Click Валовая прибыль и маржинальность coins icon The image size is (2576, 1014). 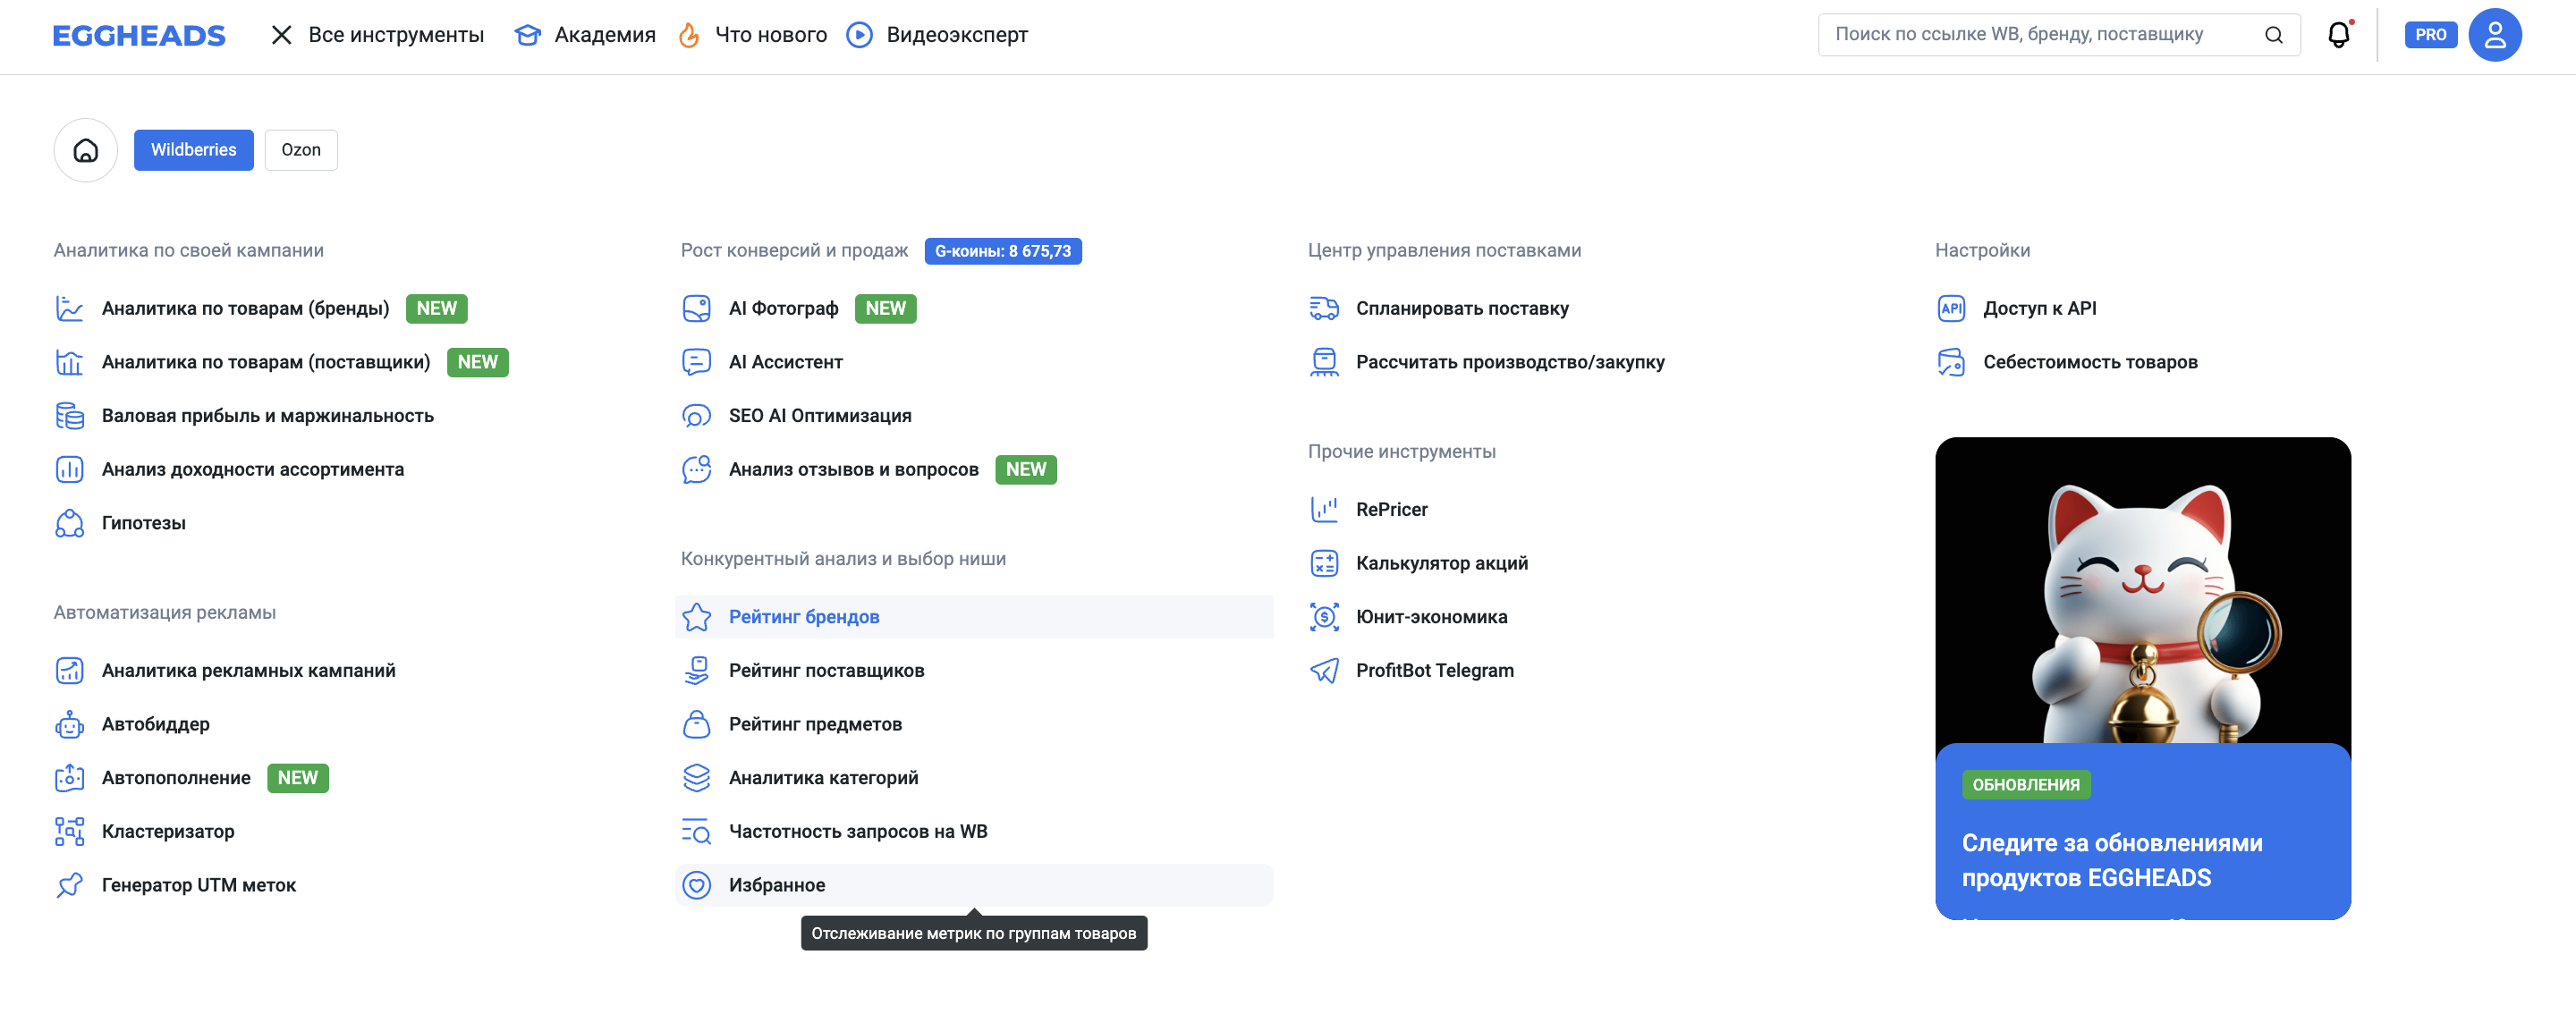[70, 416]
